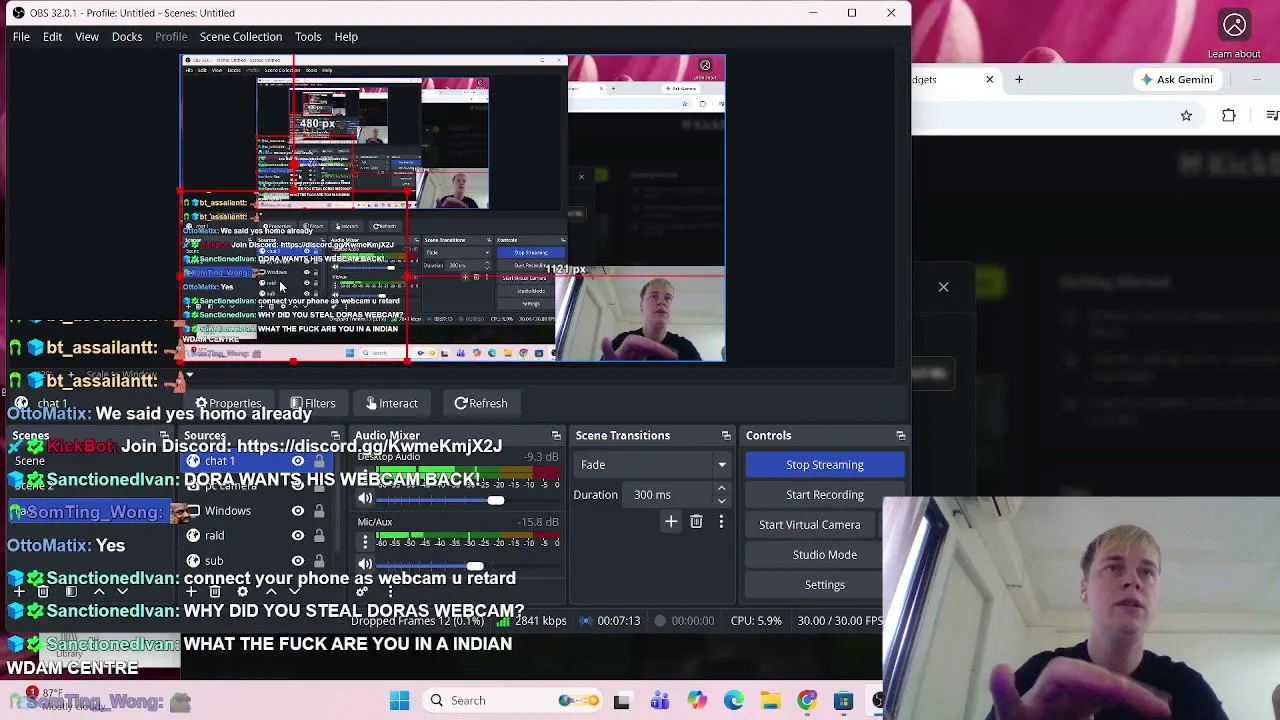Click the Properties button for the selected source

[x=228, y=403]
